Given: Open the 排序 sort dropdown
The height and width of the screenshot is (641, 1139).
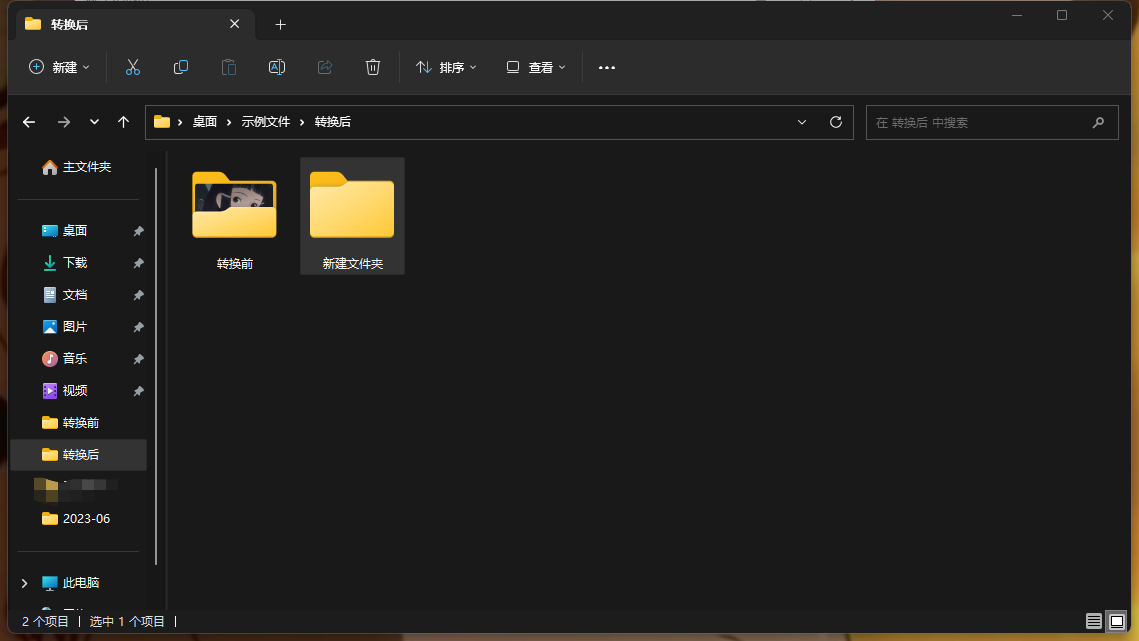Looking at the screenshot, I should pos(446,67).
